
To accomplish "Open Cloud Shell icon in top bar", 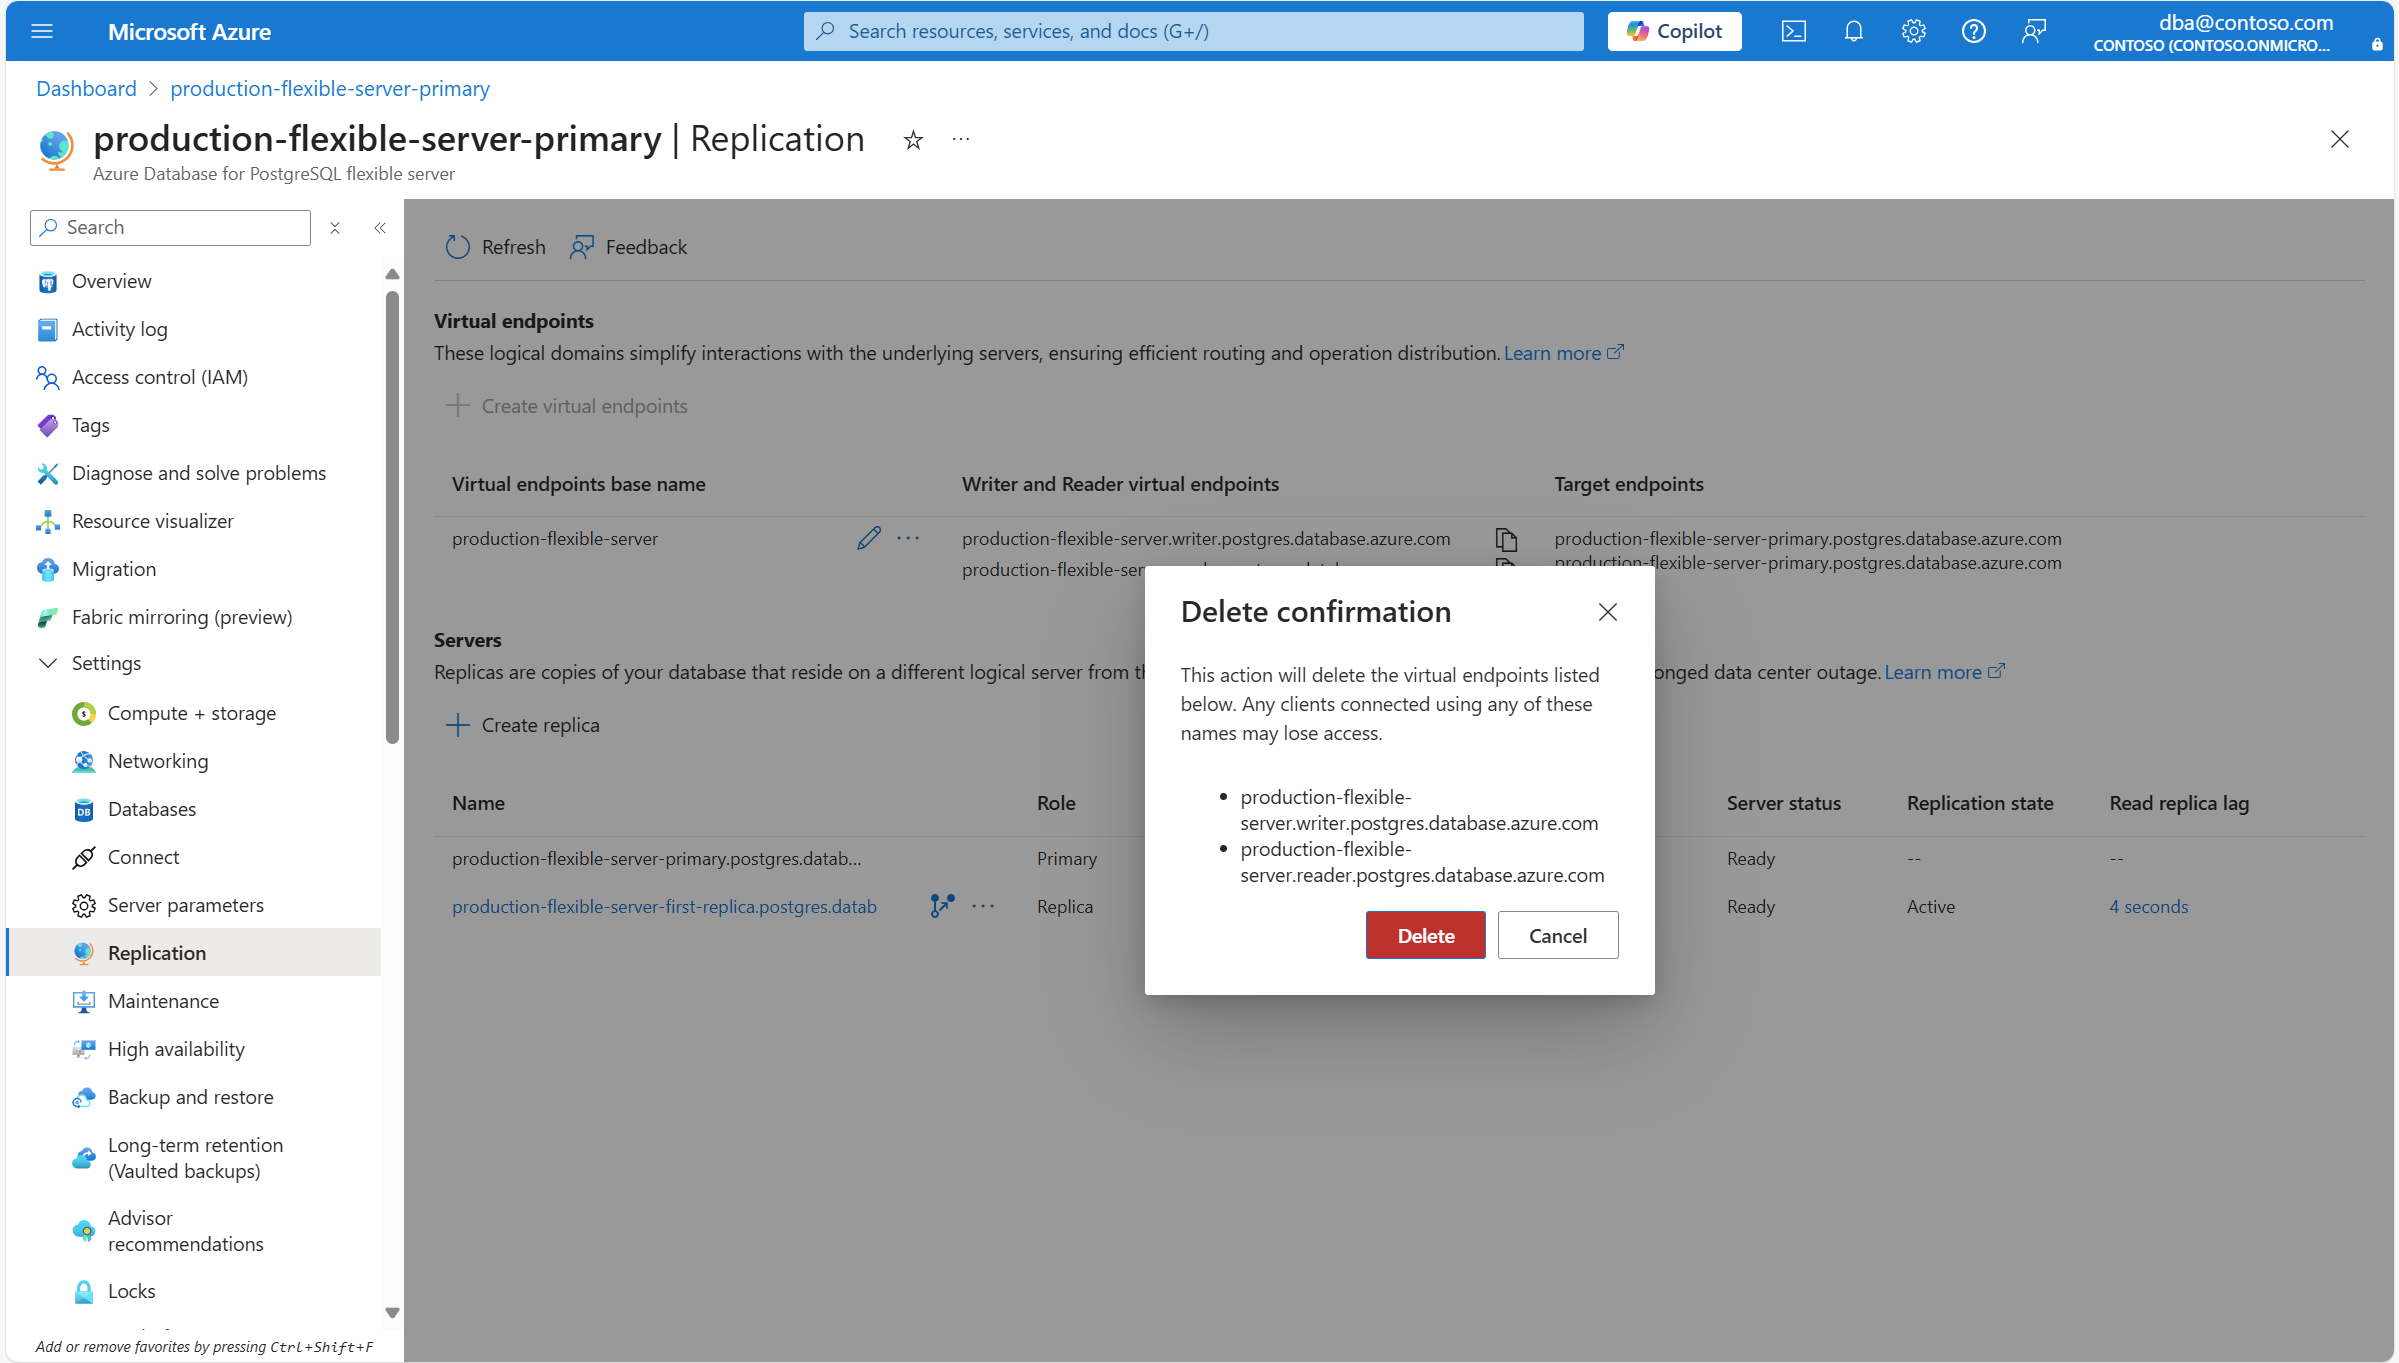I will click(x=1793, y=31).
